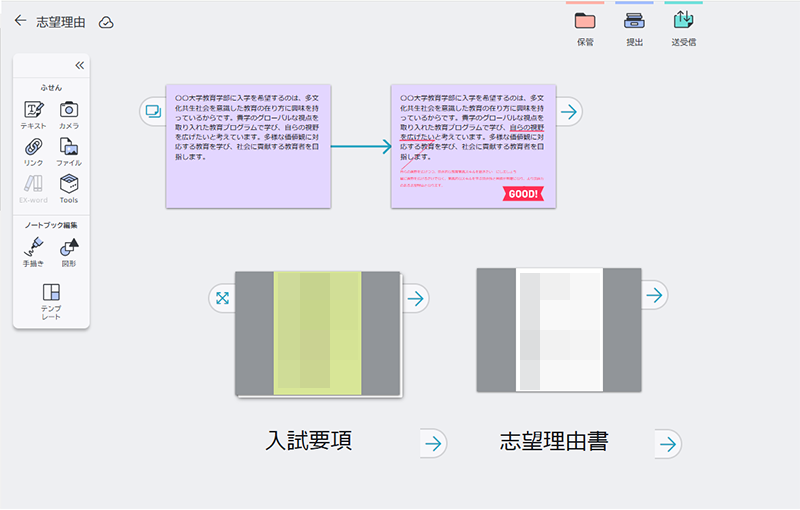Screen dimensions: 800x510
Task: Click the リンク tool icon
Action: coord(34,149)
